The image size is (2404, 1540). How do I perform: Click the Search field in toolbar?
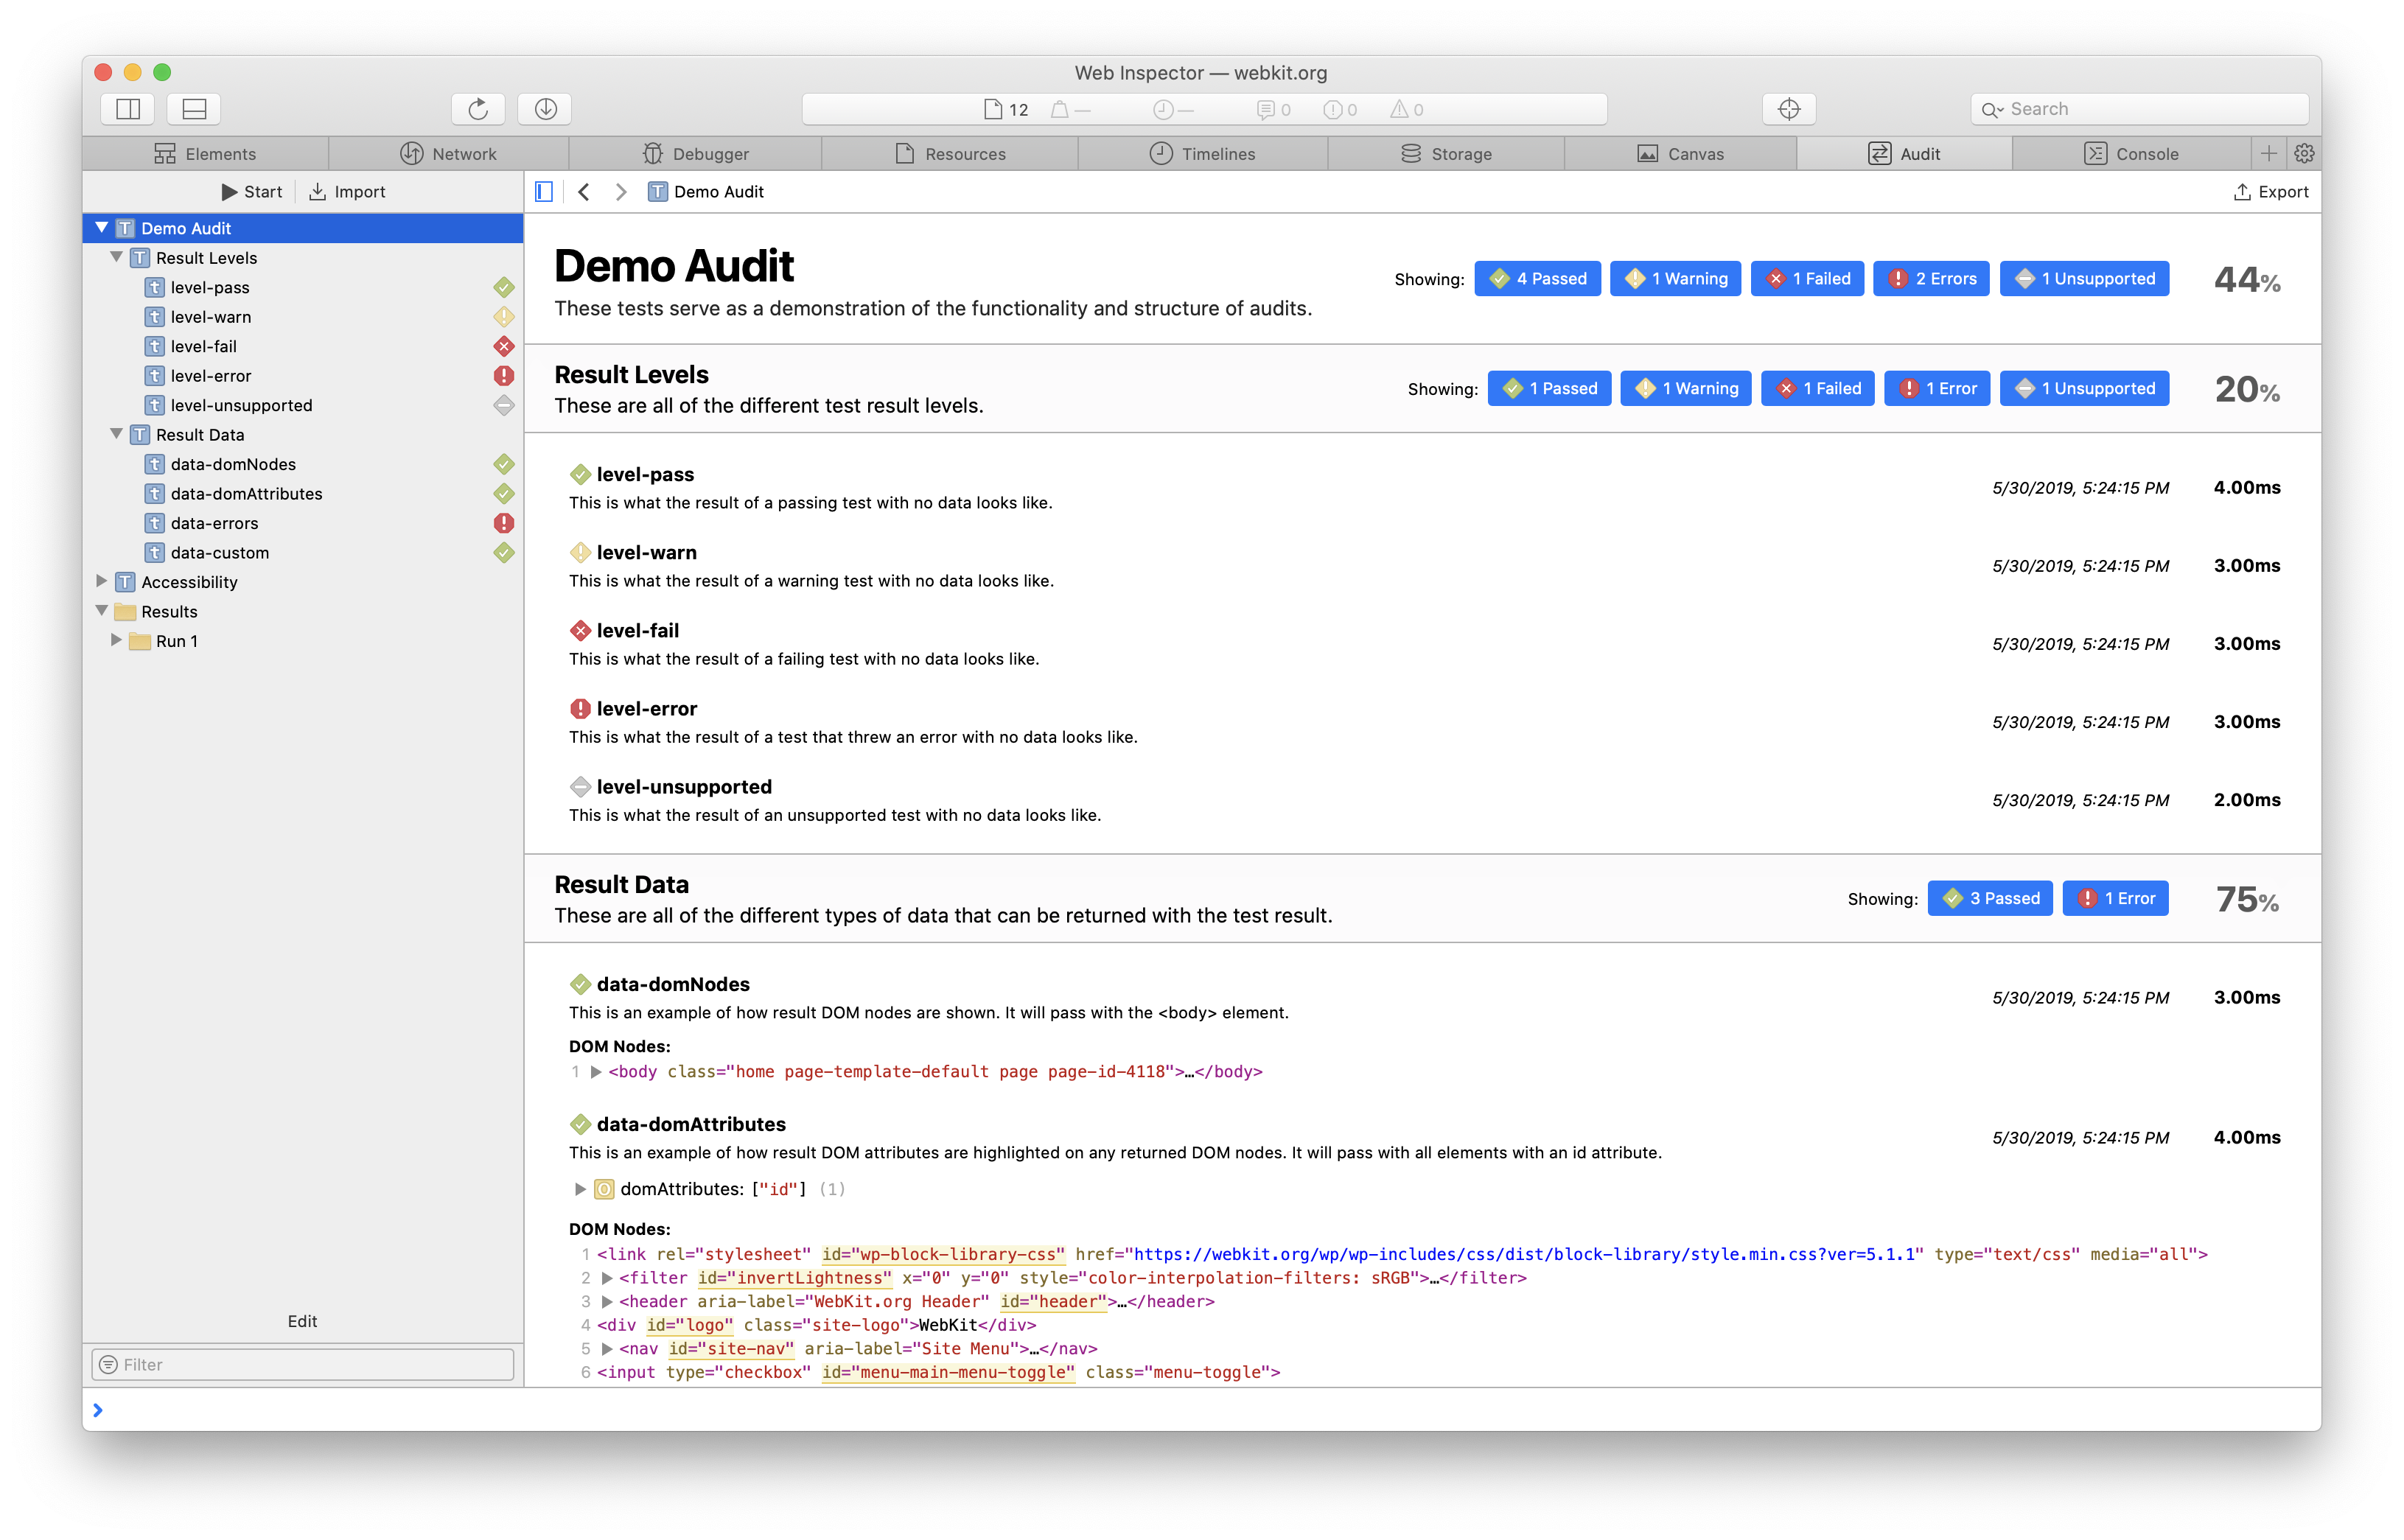tap(2139, 109)
